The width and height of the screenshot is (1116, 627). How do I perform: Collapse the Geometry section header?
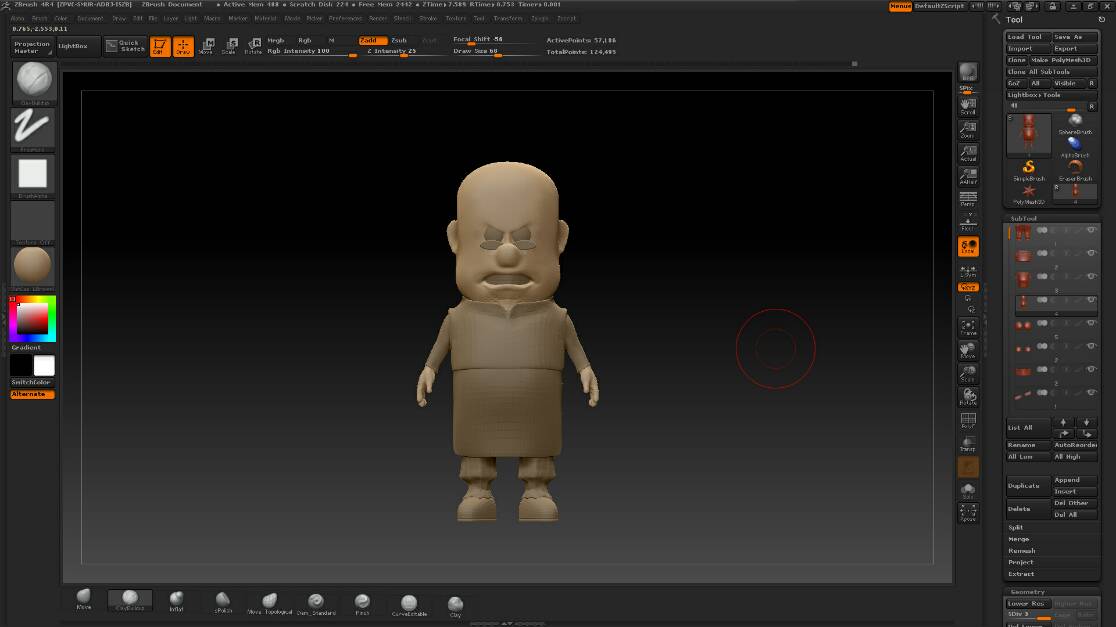coord(1027,592)
